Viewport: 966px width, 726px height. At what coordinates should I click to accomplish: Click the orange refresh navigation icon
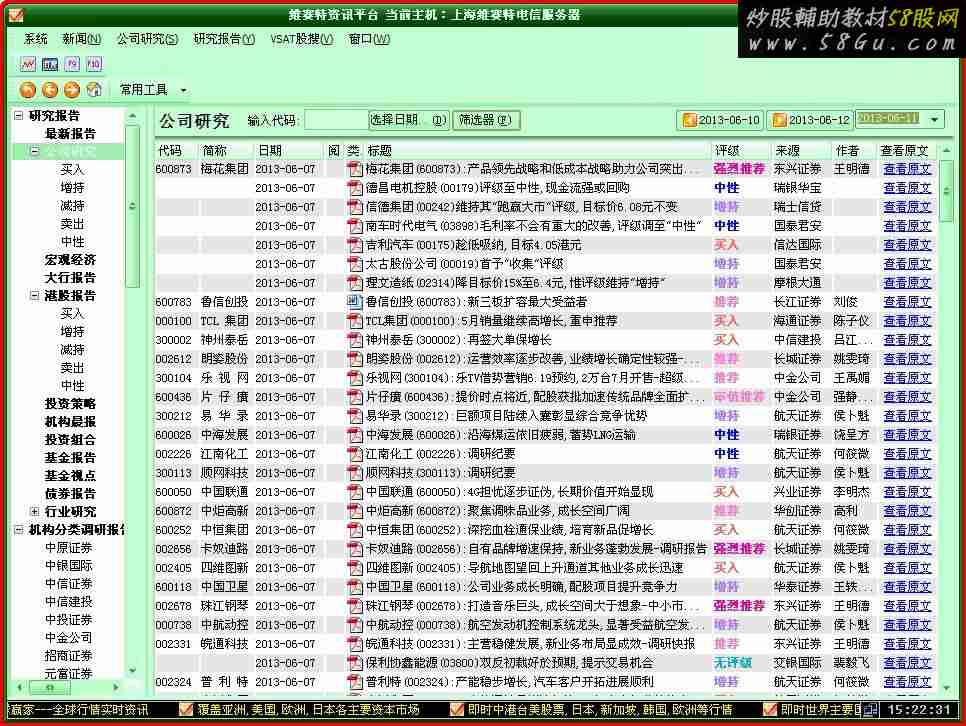[x=28, y=90]
